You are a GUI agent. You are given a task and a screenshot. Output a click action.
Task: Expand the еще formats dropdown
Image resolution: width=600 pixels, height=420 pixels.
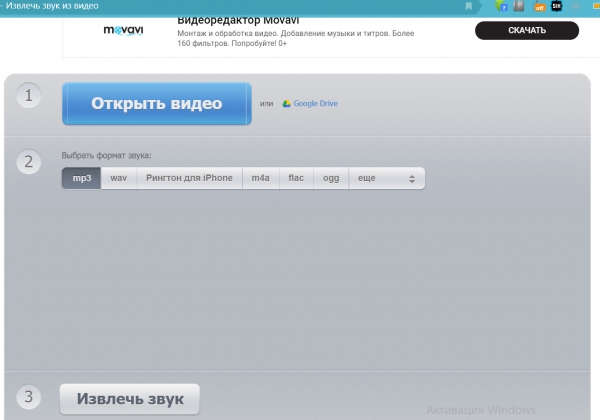click(x=386, y=178)
